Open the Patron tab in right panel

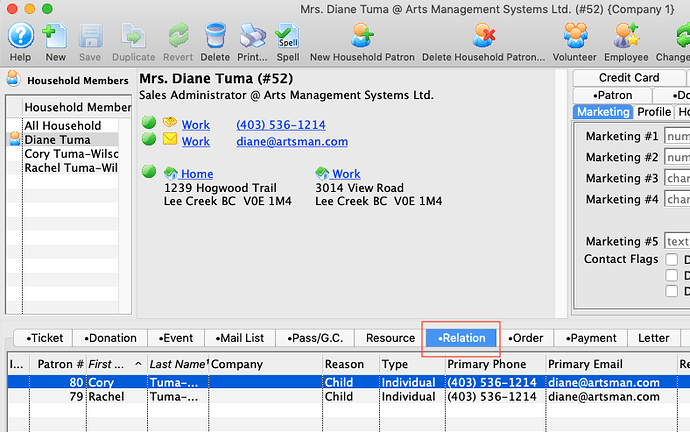point(612,95)
